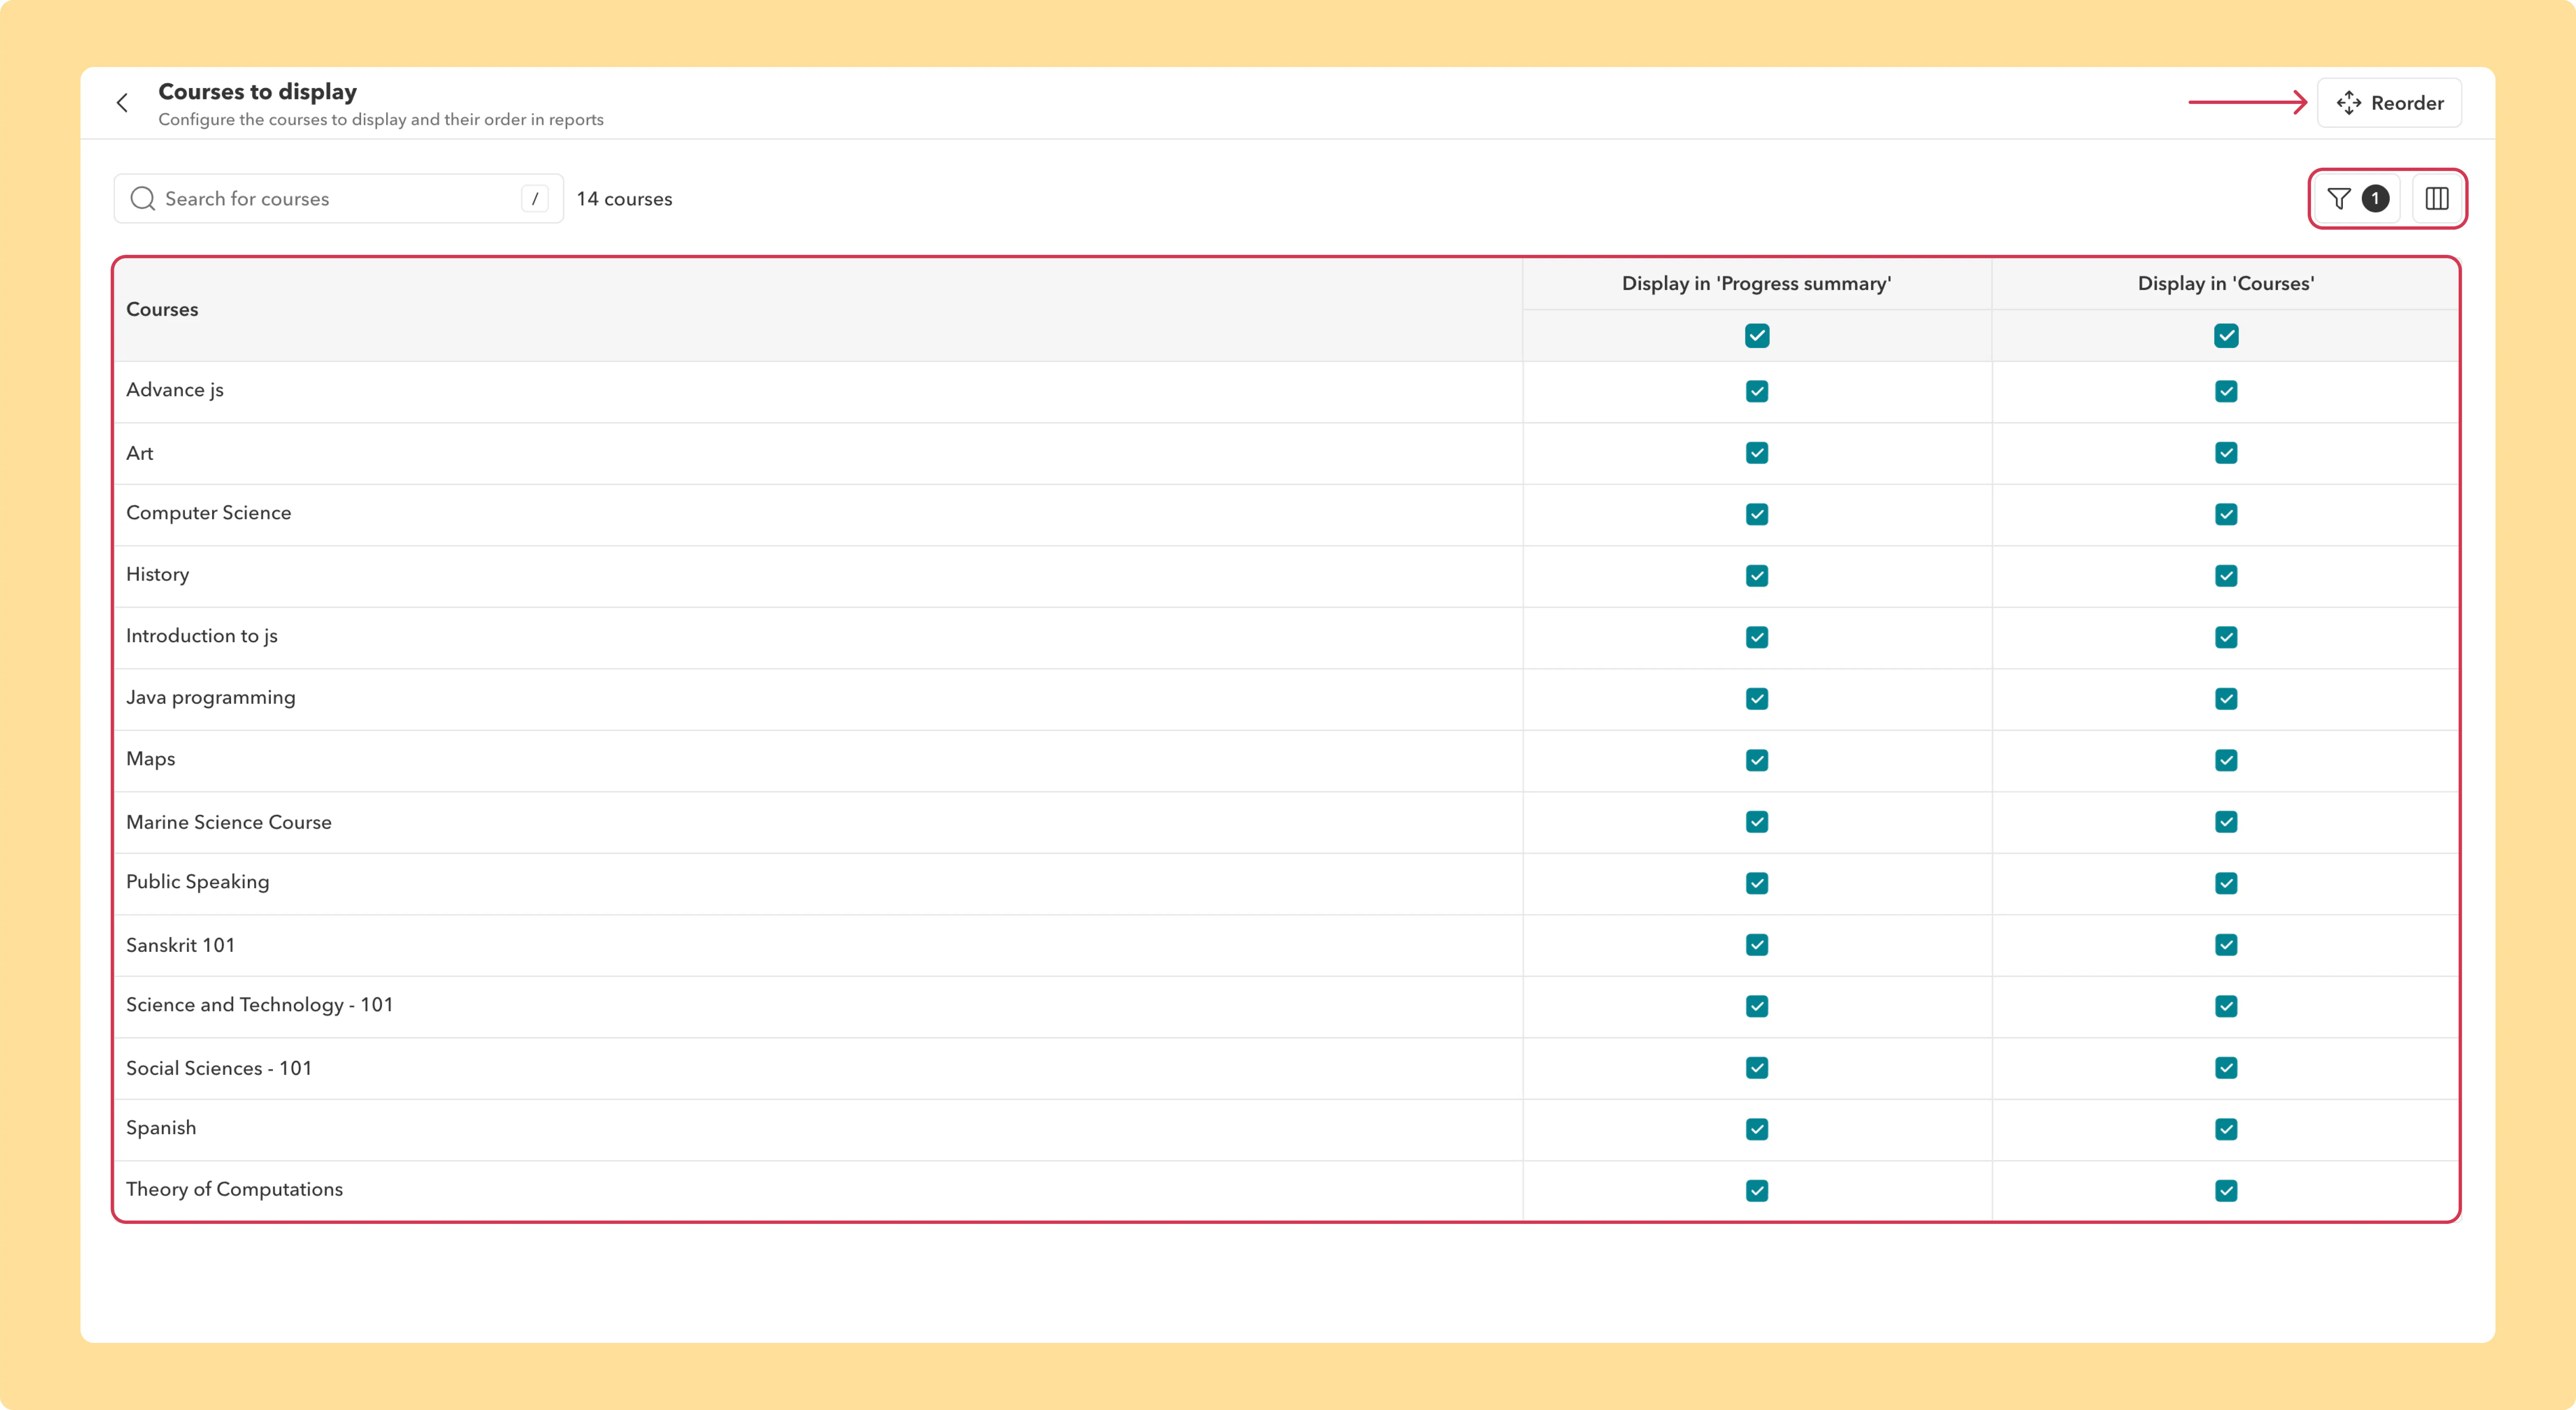Screen dimensions: 2576x1410
Task: Uncheck Progress summary for Java programming
Action: [x=1757, y=699]
